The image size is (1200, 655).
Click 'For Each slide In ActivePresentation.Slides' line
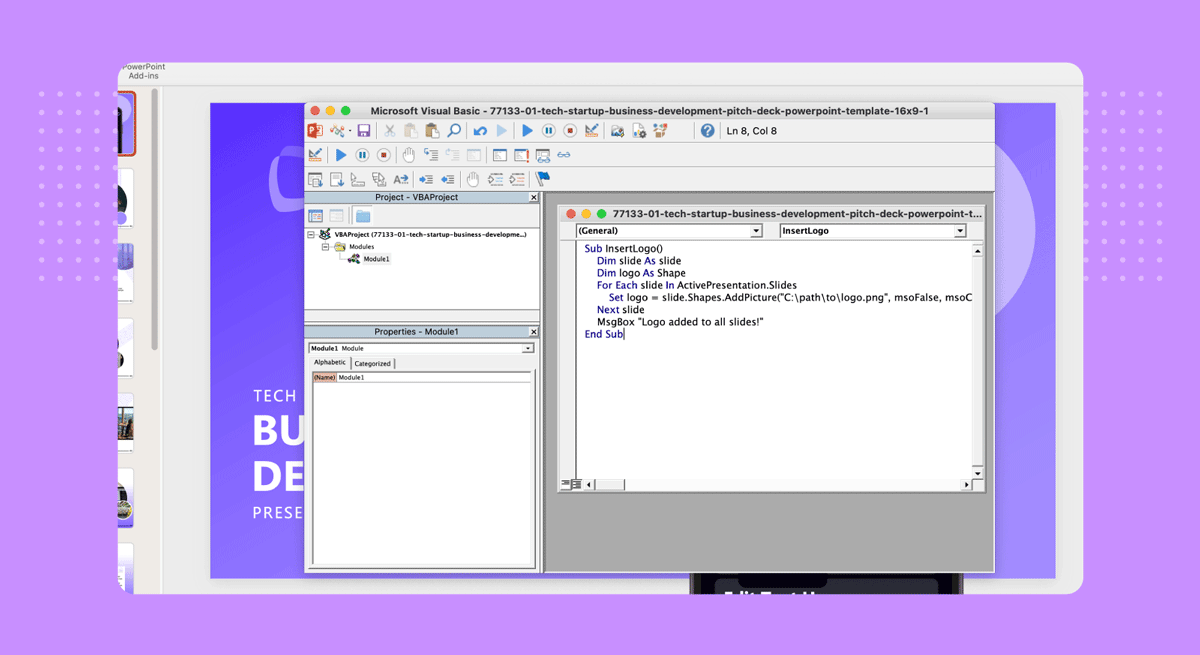[697, 285]
